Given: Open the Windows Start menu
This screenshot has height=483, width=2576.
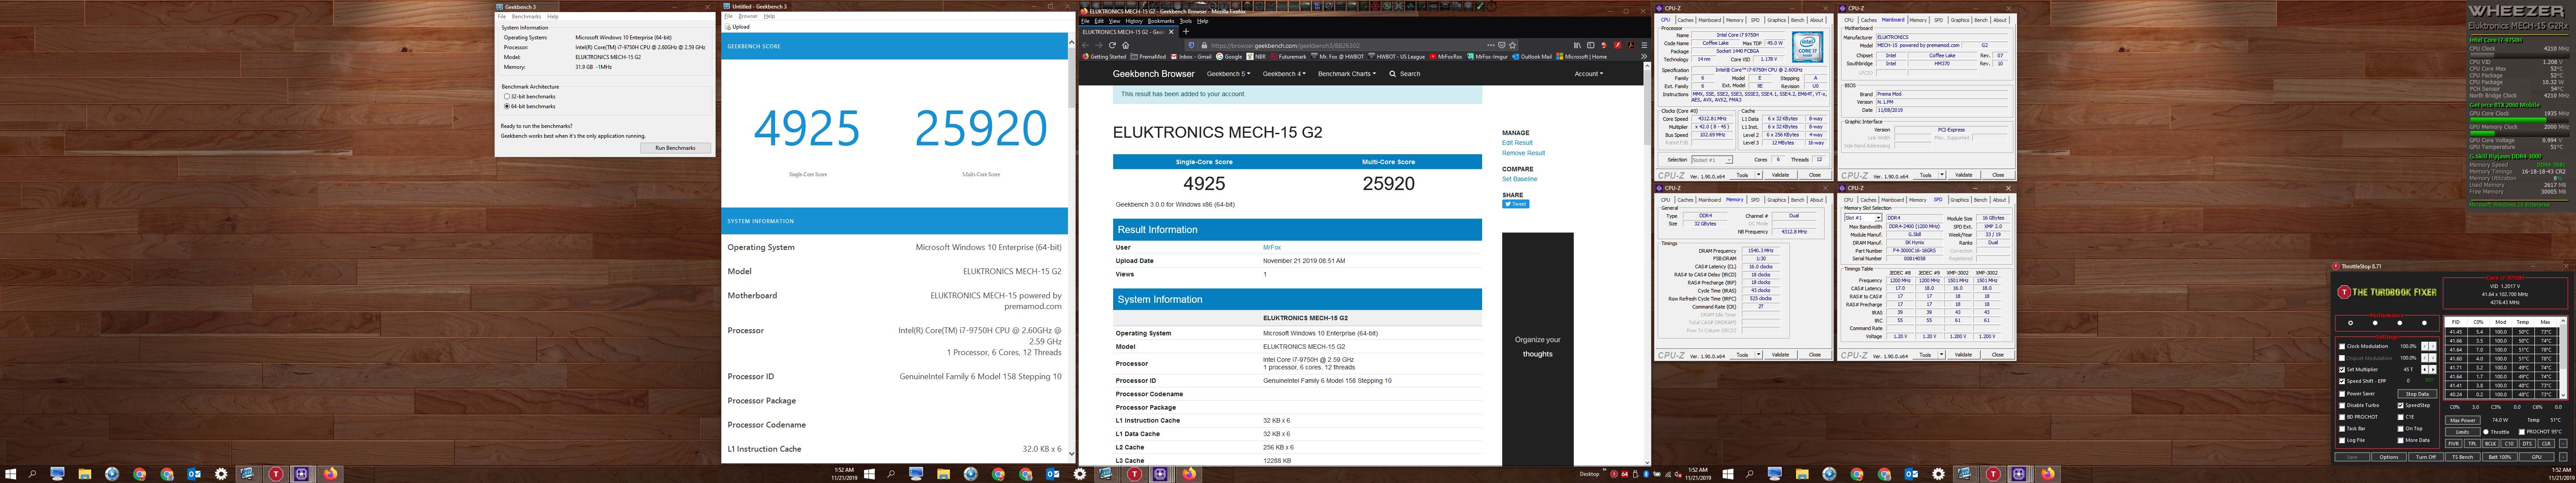Looking at the screenshot, I should point(12,474).
